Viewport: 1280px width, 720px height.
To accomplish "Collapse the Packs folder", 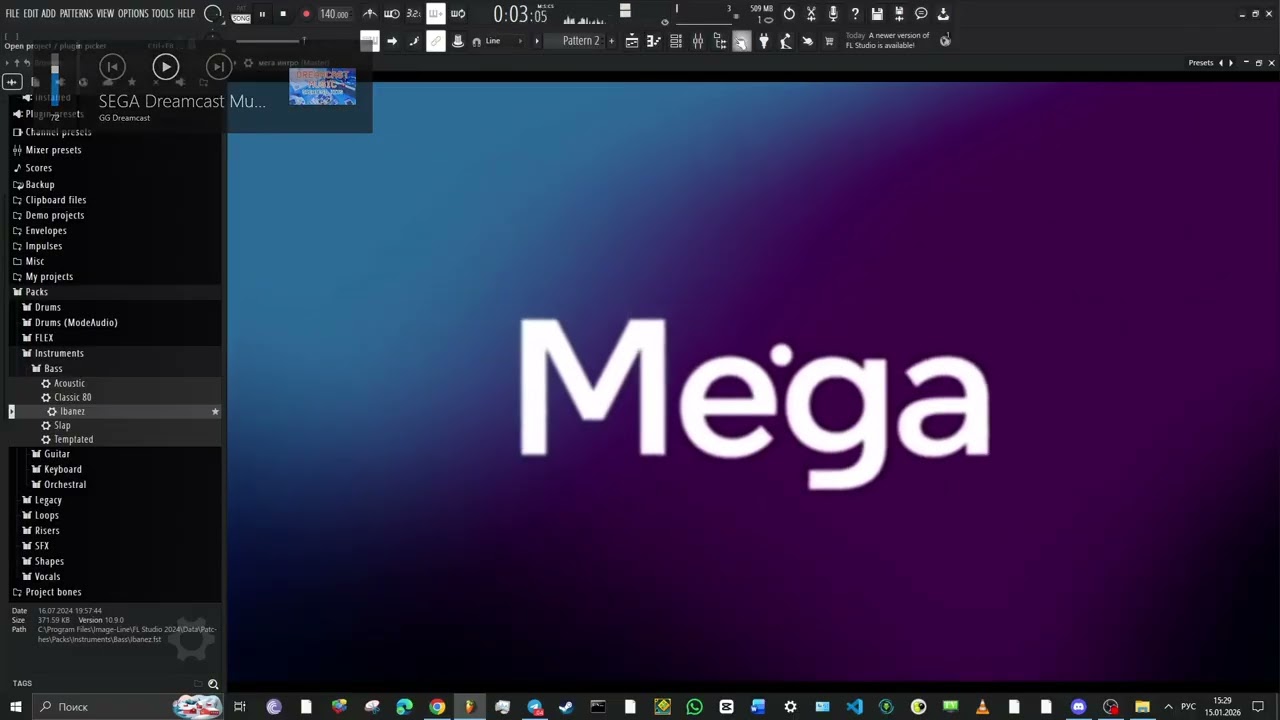I will pos(36,292).
